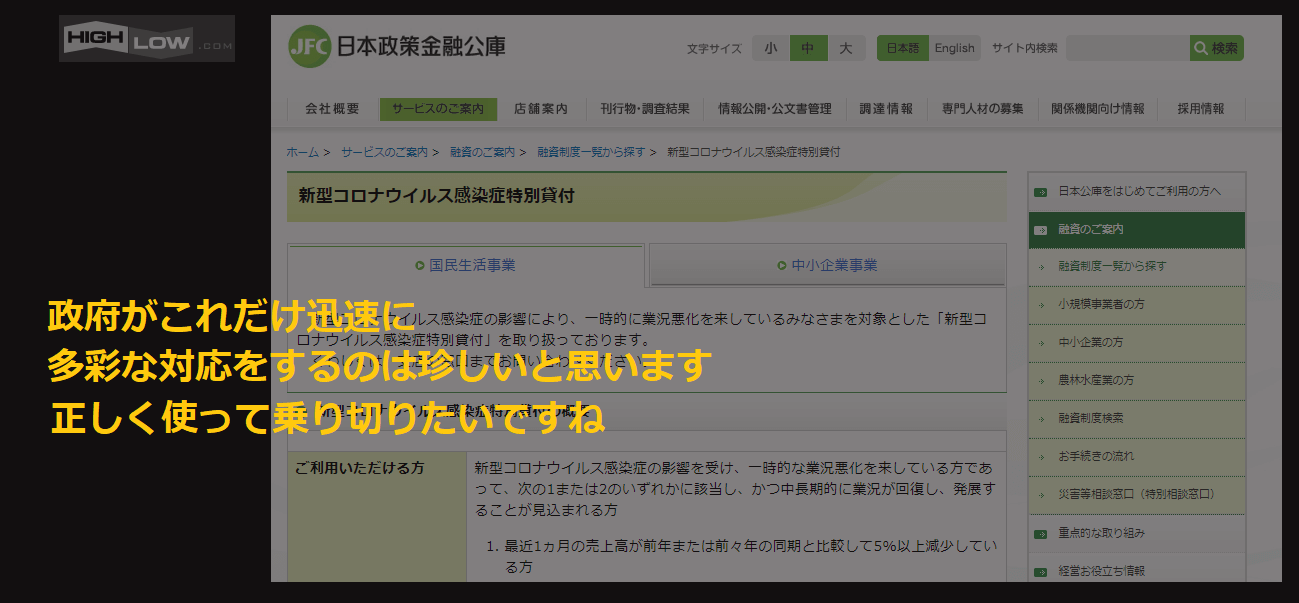Switch to the 国民生活事業 tab

466,266
